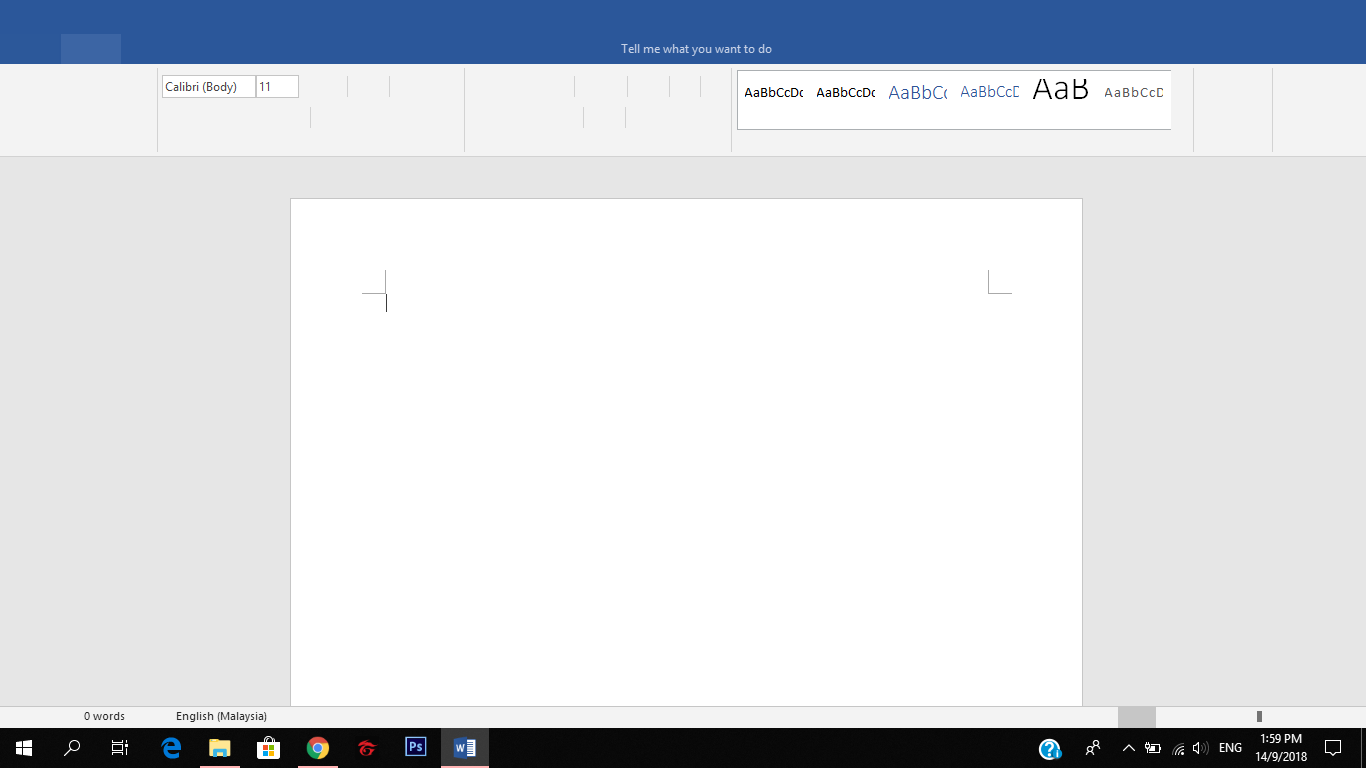Open Photoshop from the taskbar
The image size is (1366, 768).
(x=415, y=747)
